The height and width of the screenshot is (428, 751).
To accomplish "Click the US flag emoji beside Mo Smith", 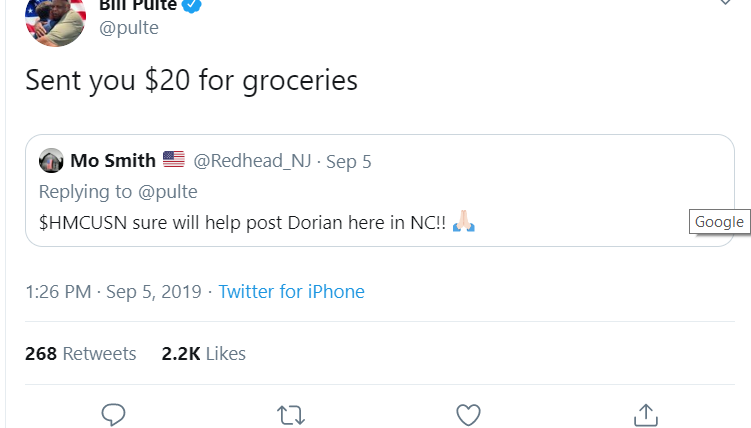I will (174, 160).
